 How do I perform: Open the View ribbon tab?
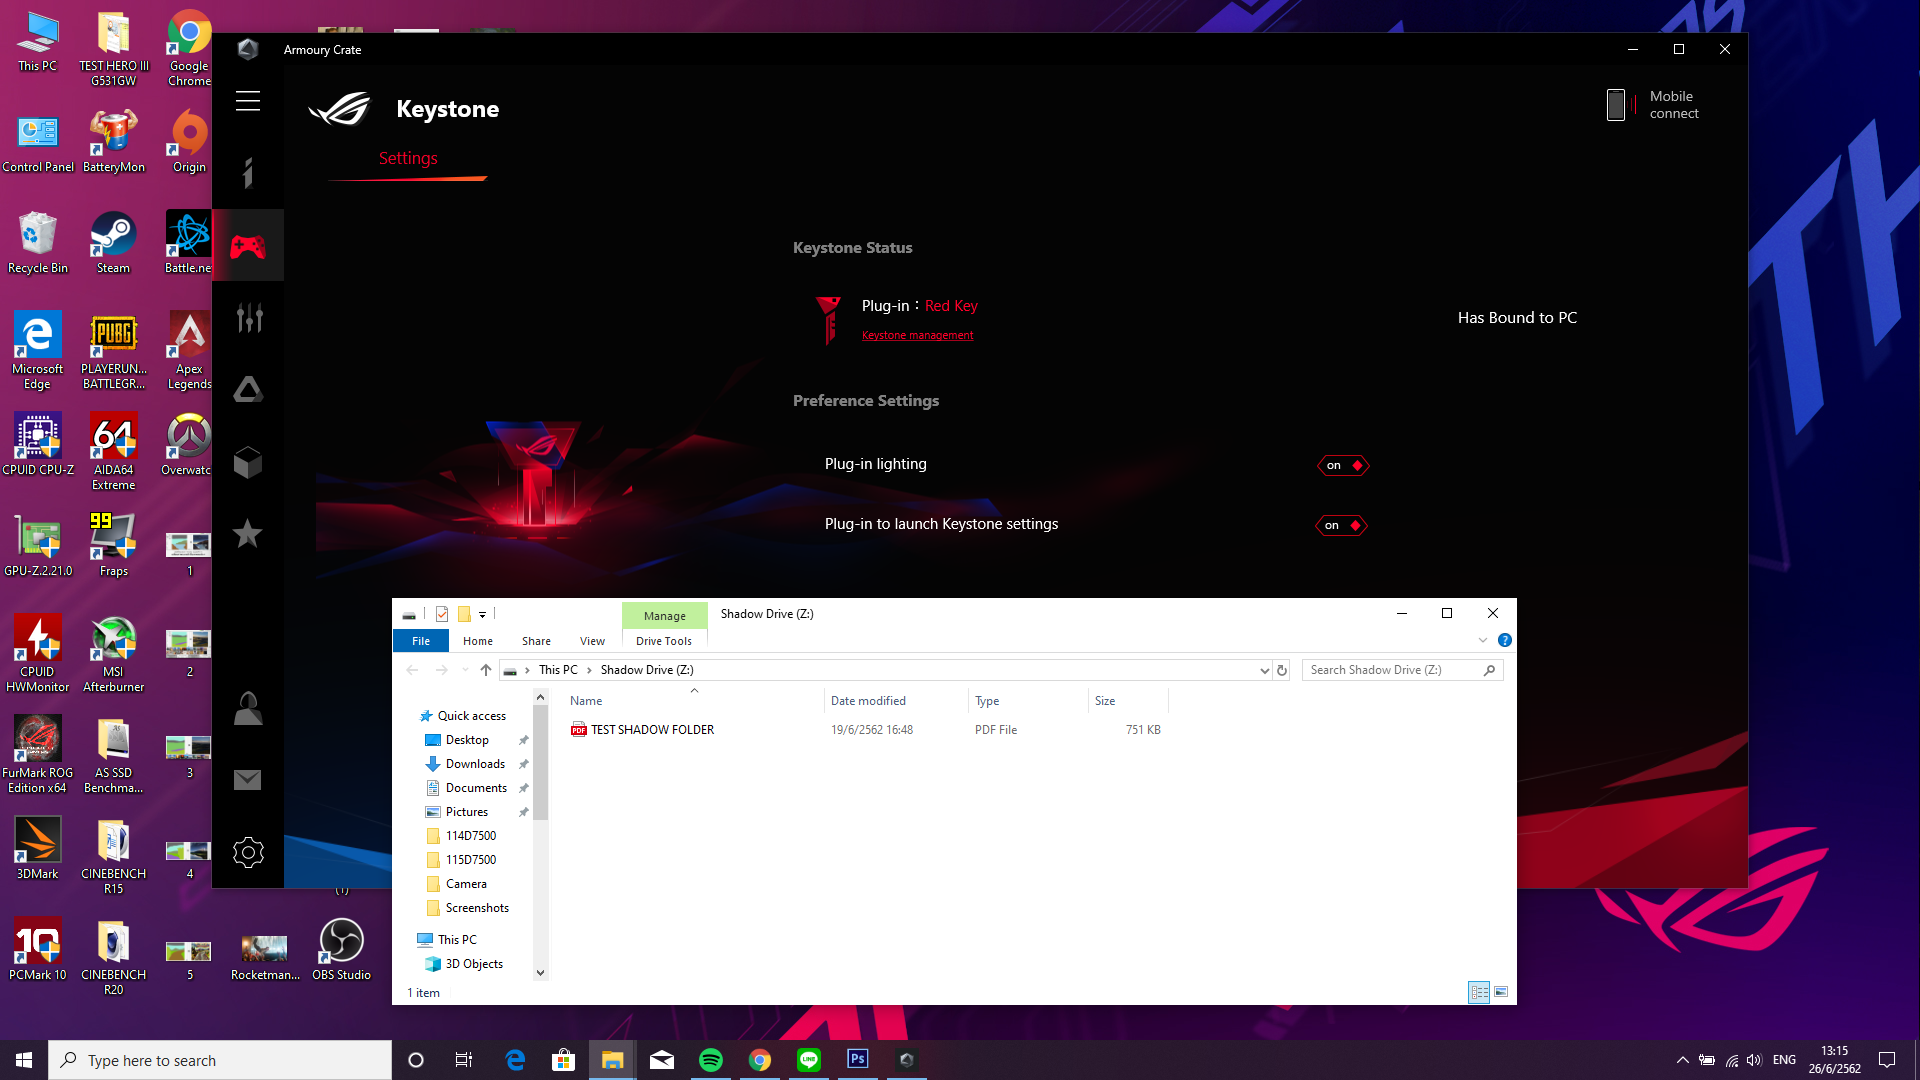(x=592, y=641)
